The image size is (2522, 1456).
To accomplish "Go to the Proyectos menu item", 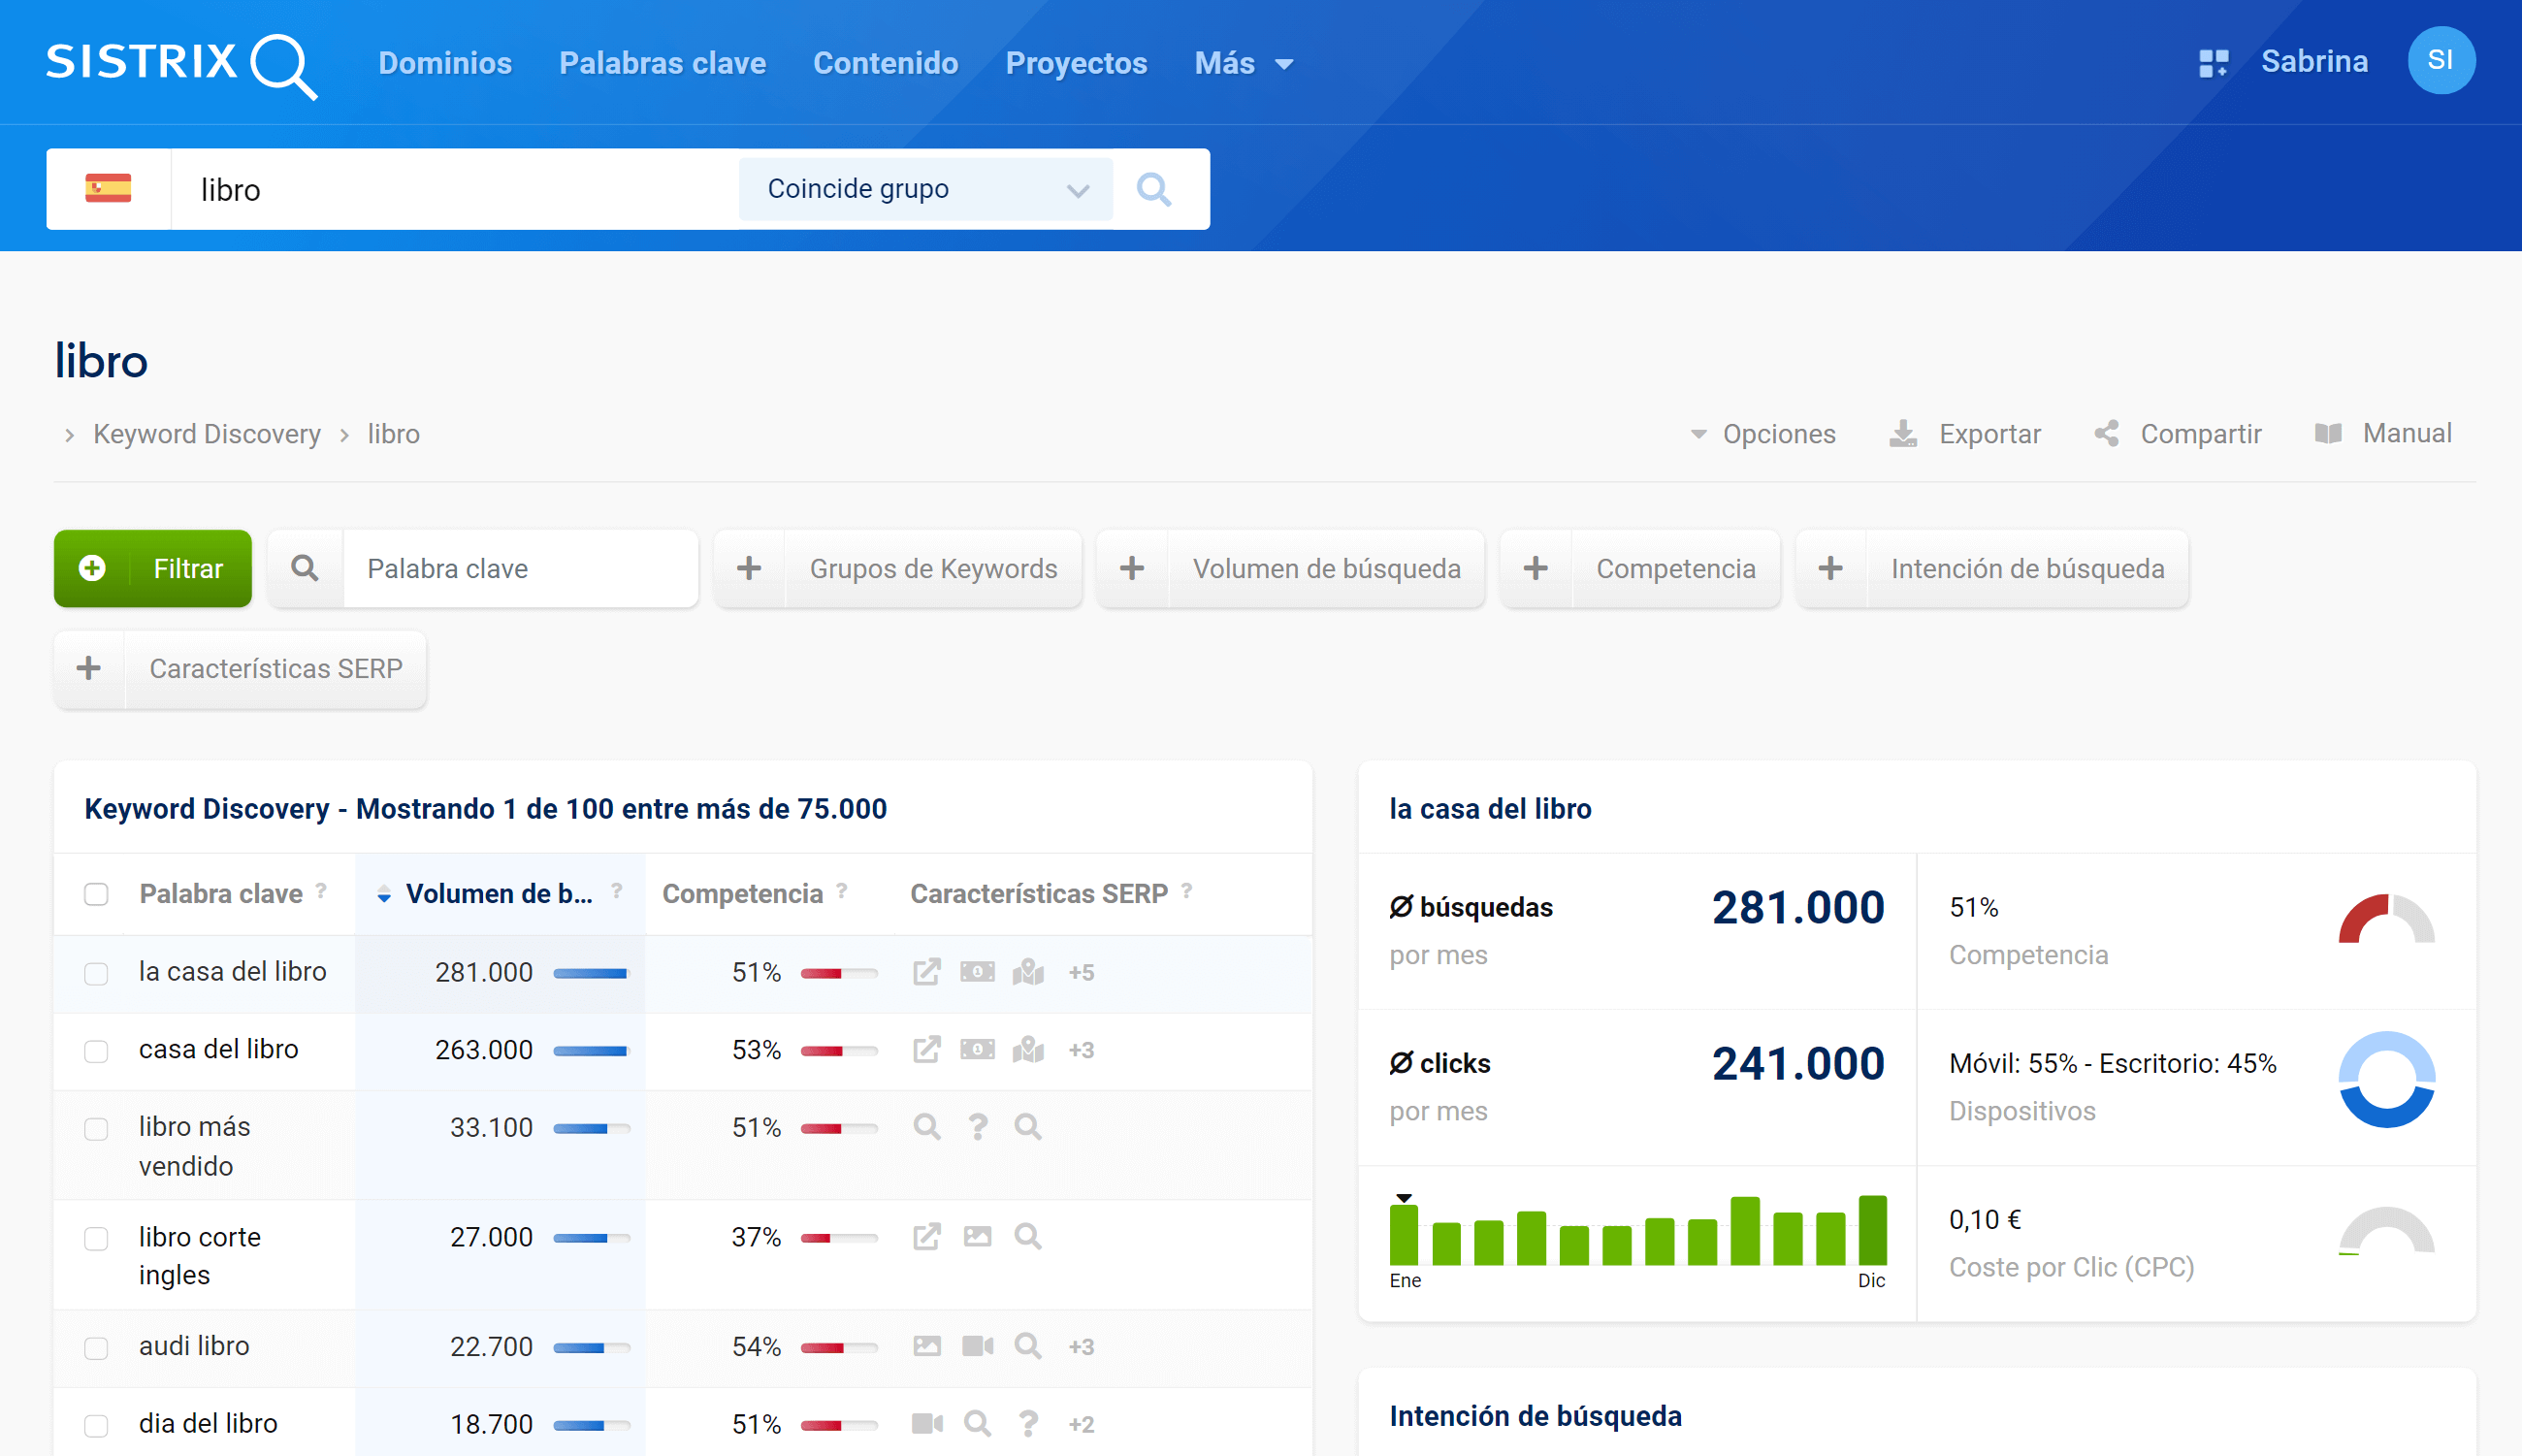I will coord(1076,64).
